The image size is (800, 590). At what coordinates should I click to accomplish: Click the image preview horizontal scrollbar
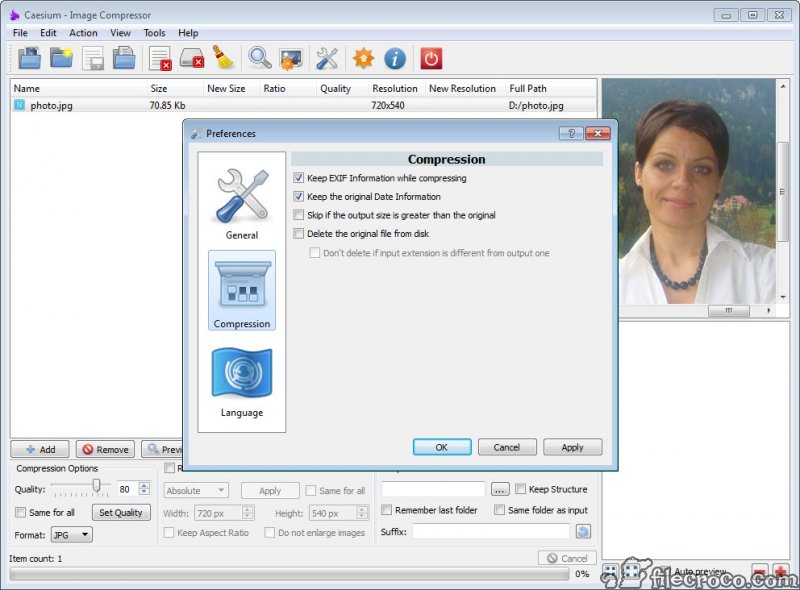(x=729, y=310)
